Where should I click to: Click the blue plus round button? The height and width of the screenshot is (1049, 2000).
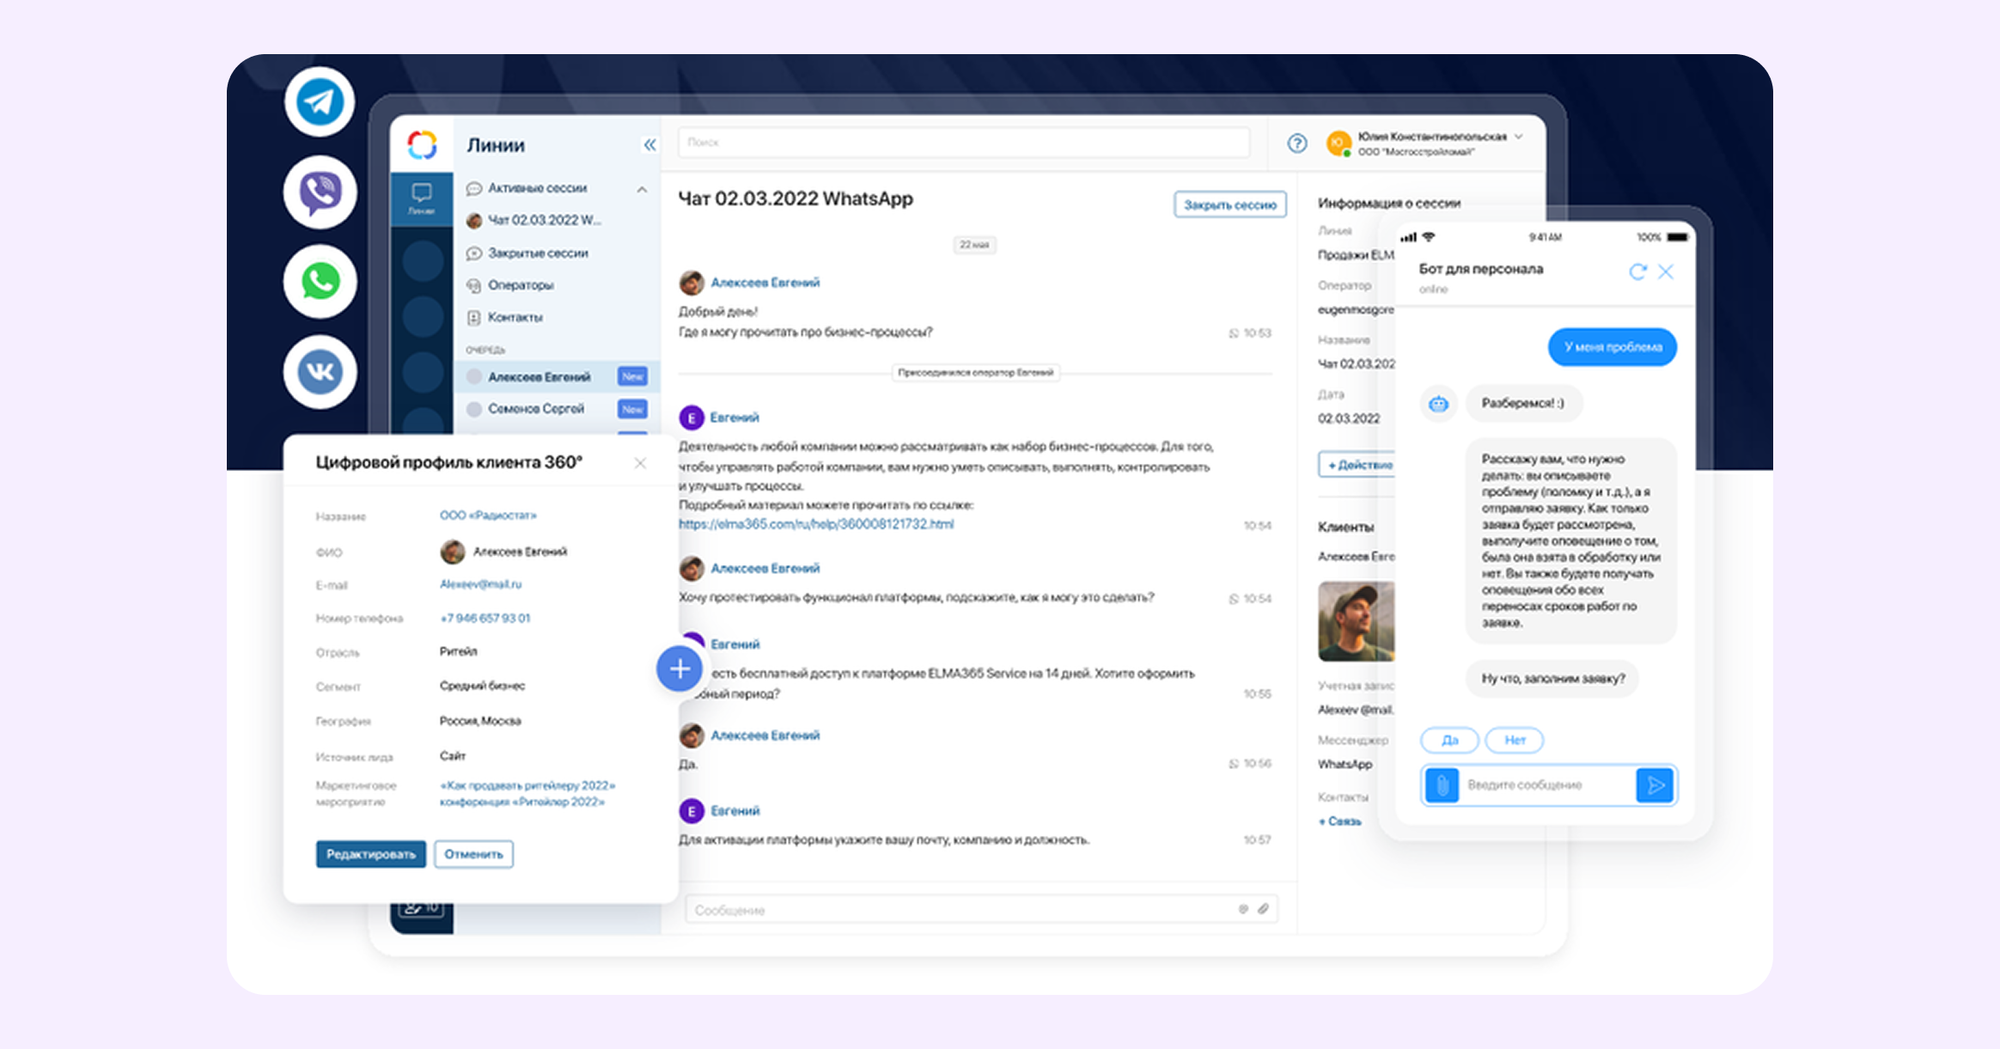679,669
